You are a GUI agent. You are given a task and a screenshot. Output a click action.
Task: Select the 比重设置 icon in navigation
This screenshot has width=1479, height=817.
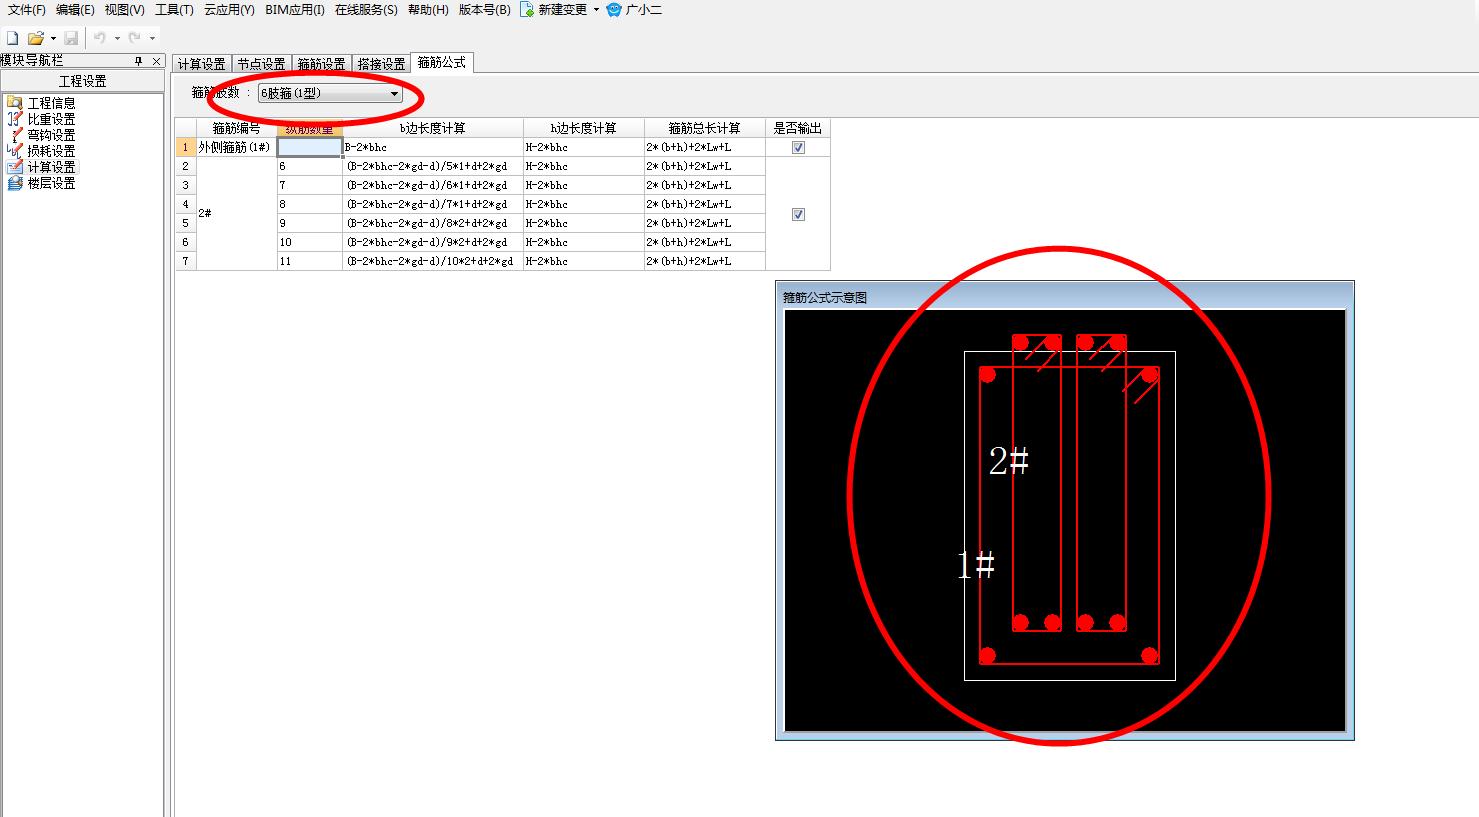pos(14,118)
